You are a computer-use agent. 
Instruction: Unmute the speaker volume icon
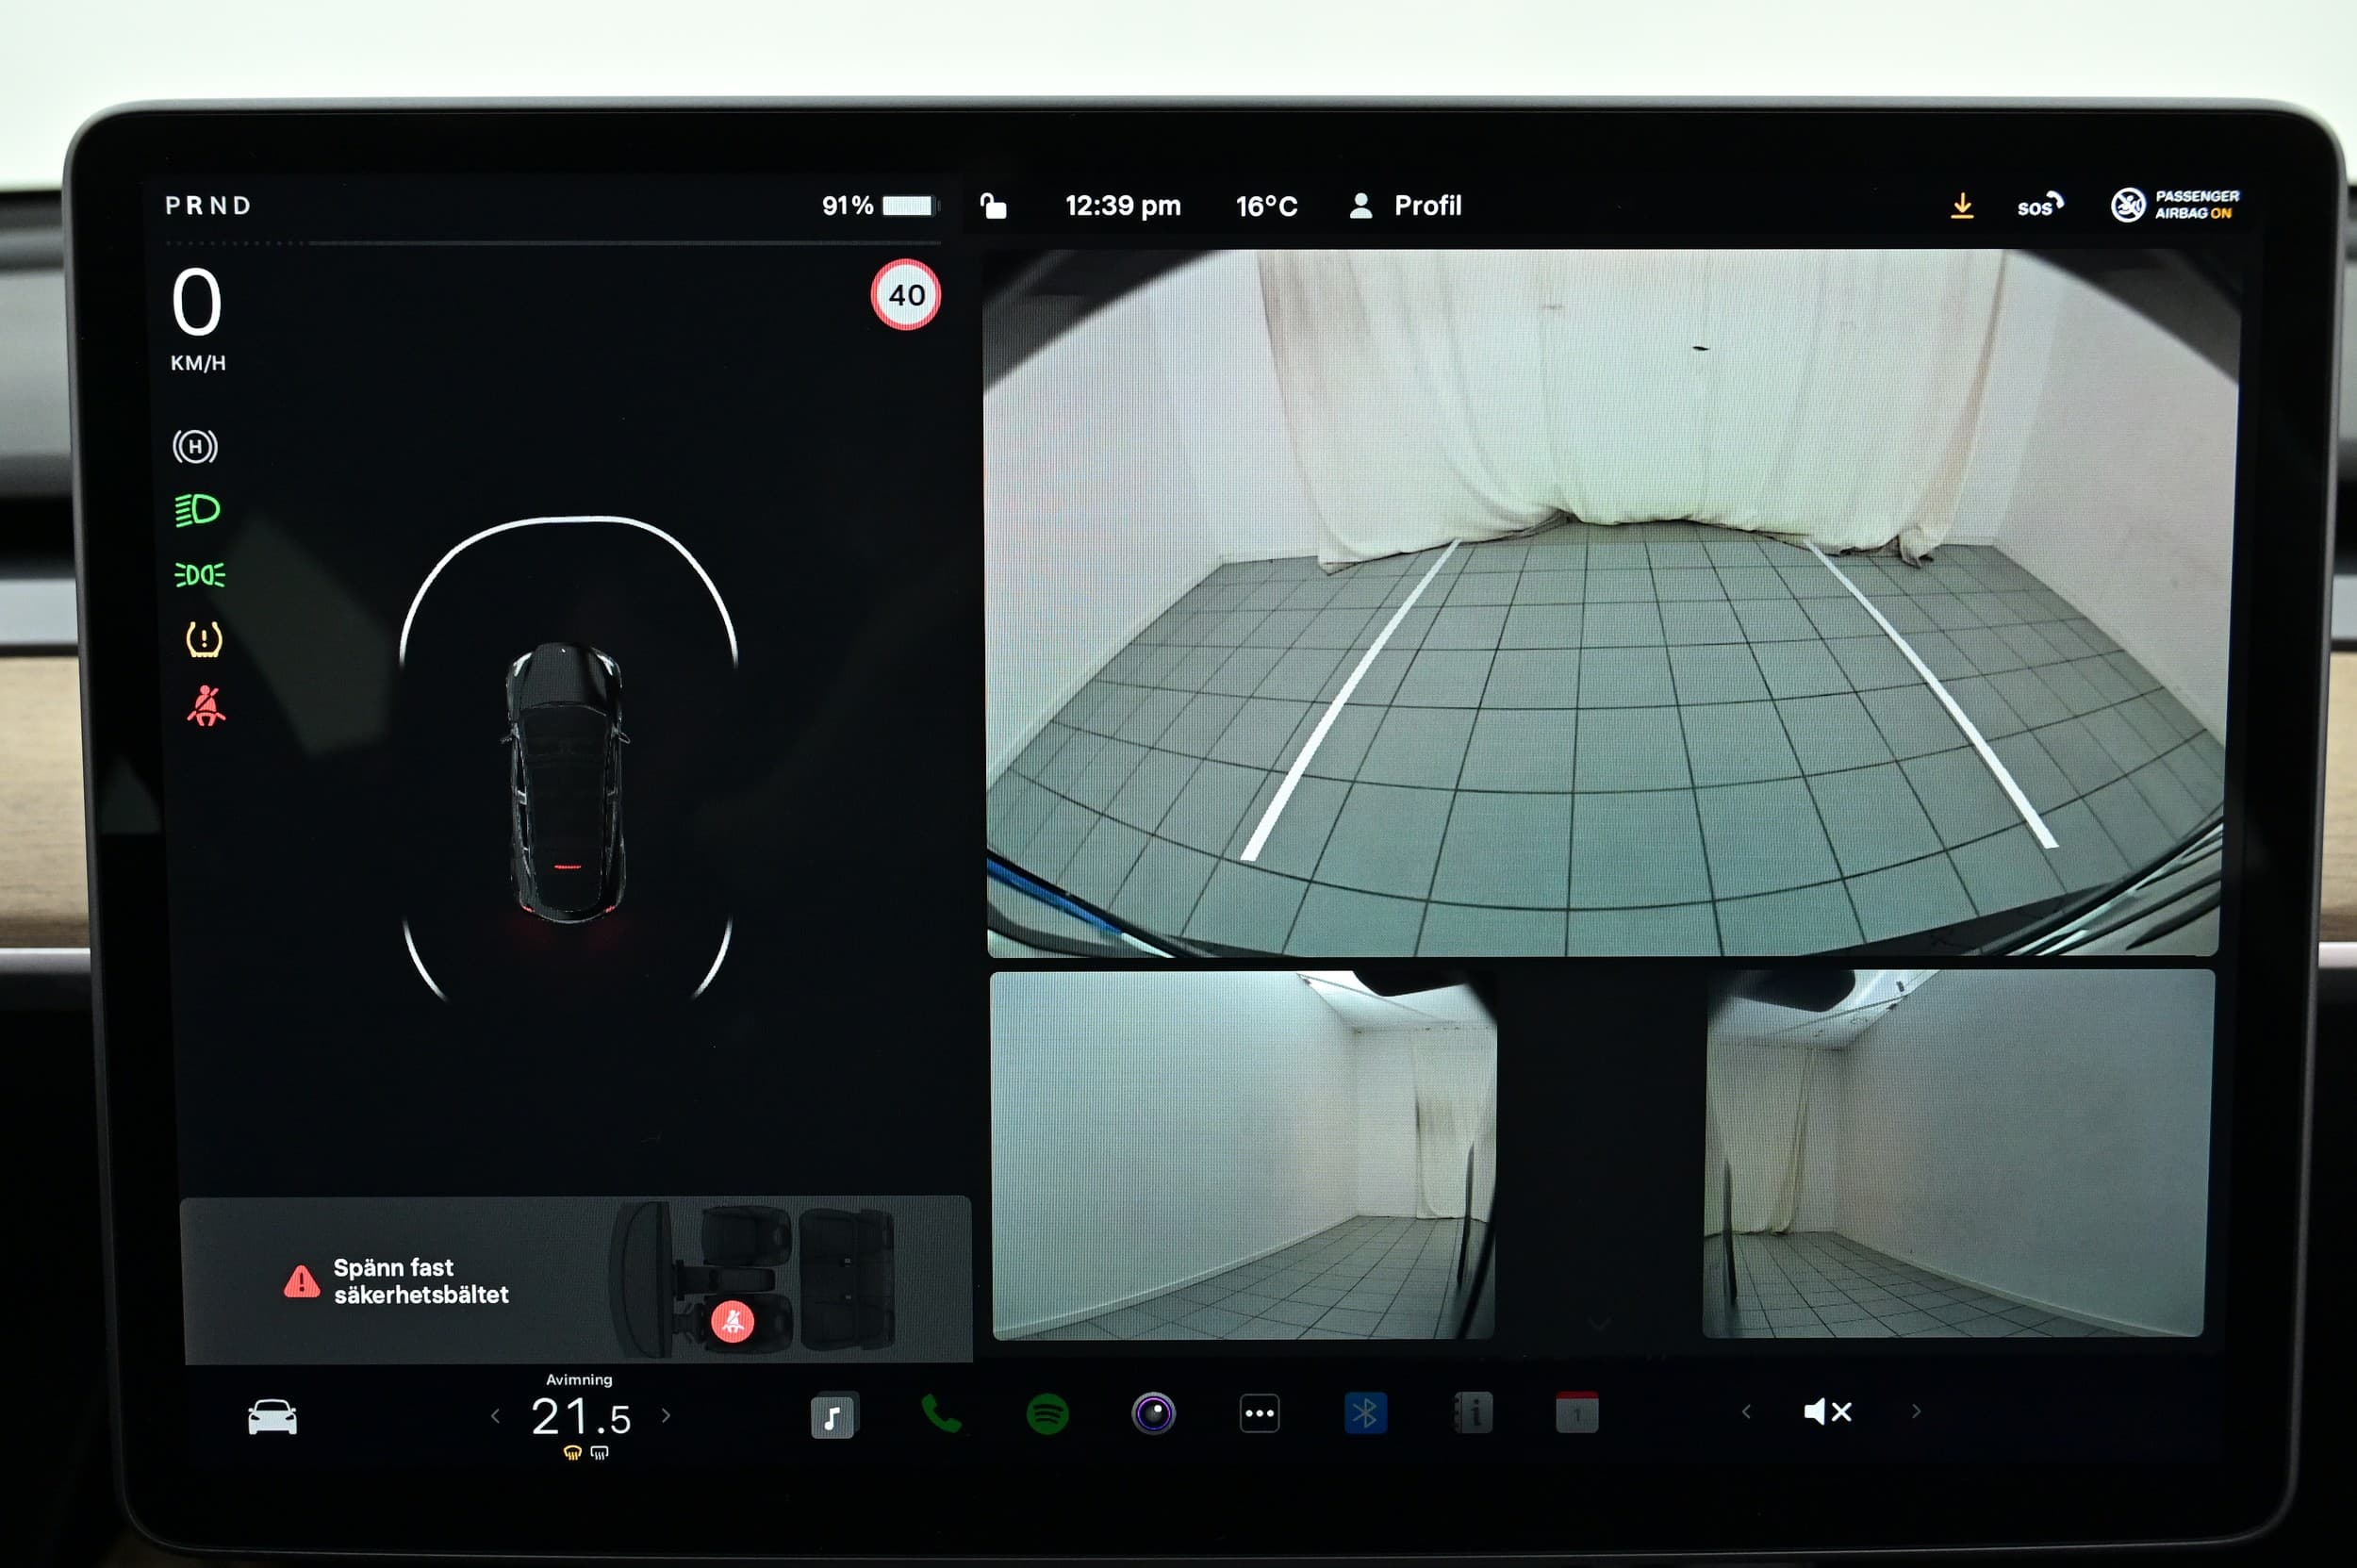tap(1827, 1412)
